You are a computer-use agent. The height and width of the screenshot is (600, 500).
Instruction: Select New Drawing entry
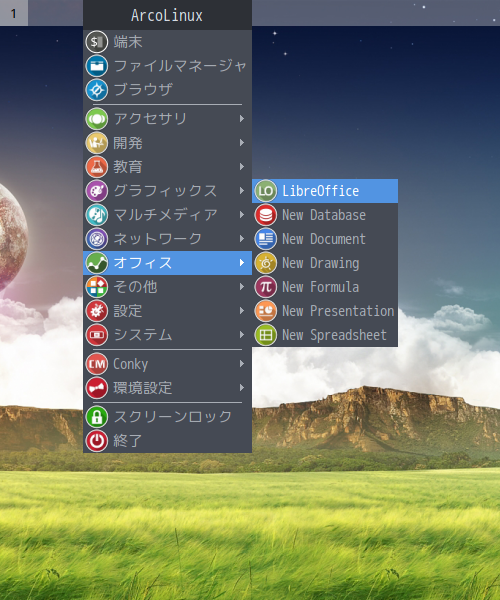click(x=325, y=263)
